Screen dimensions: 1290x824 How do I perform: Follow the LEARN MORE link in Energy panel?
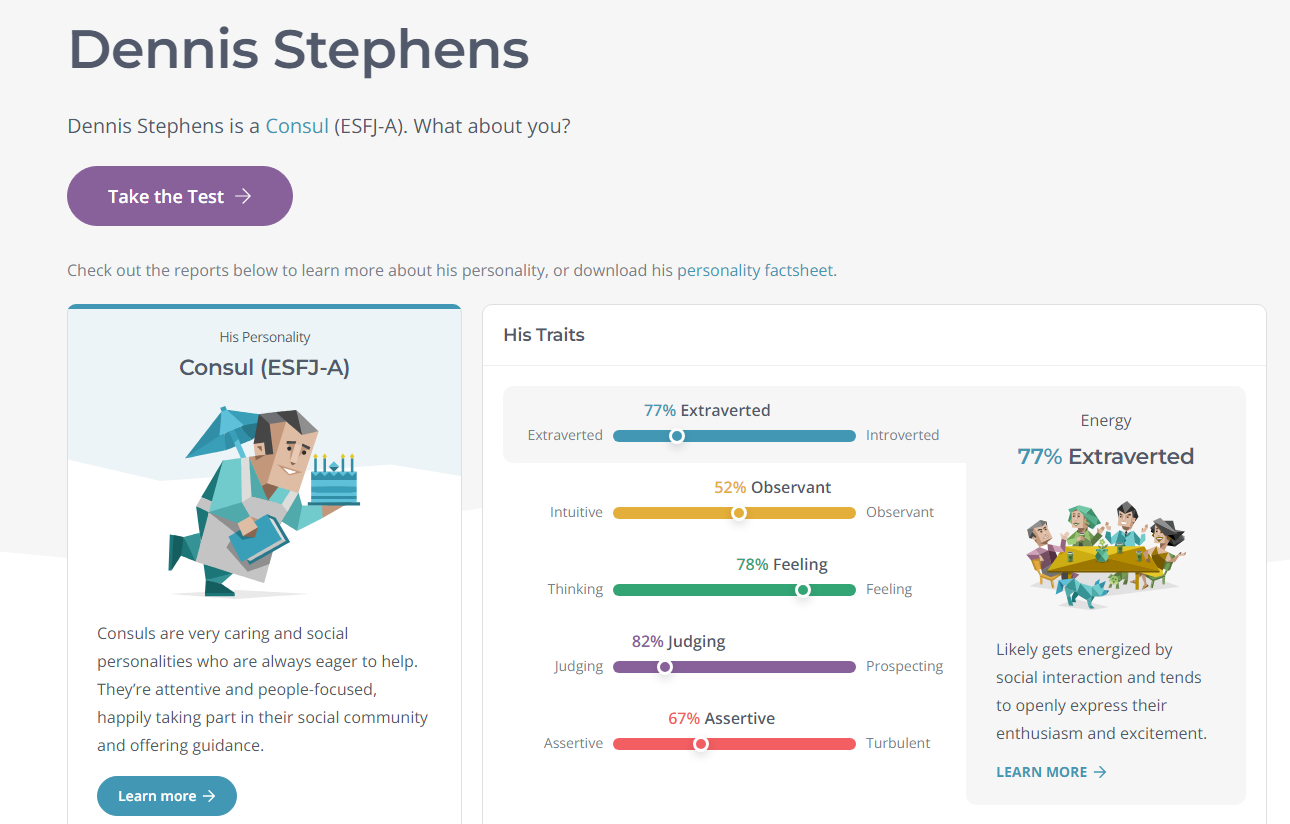point(1041,772)
